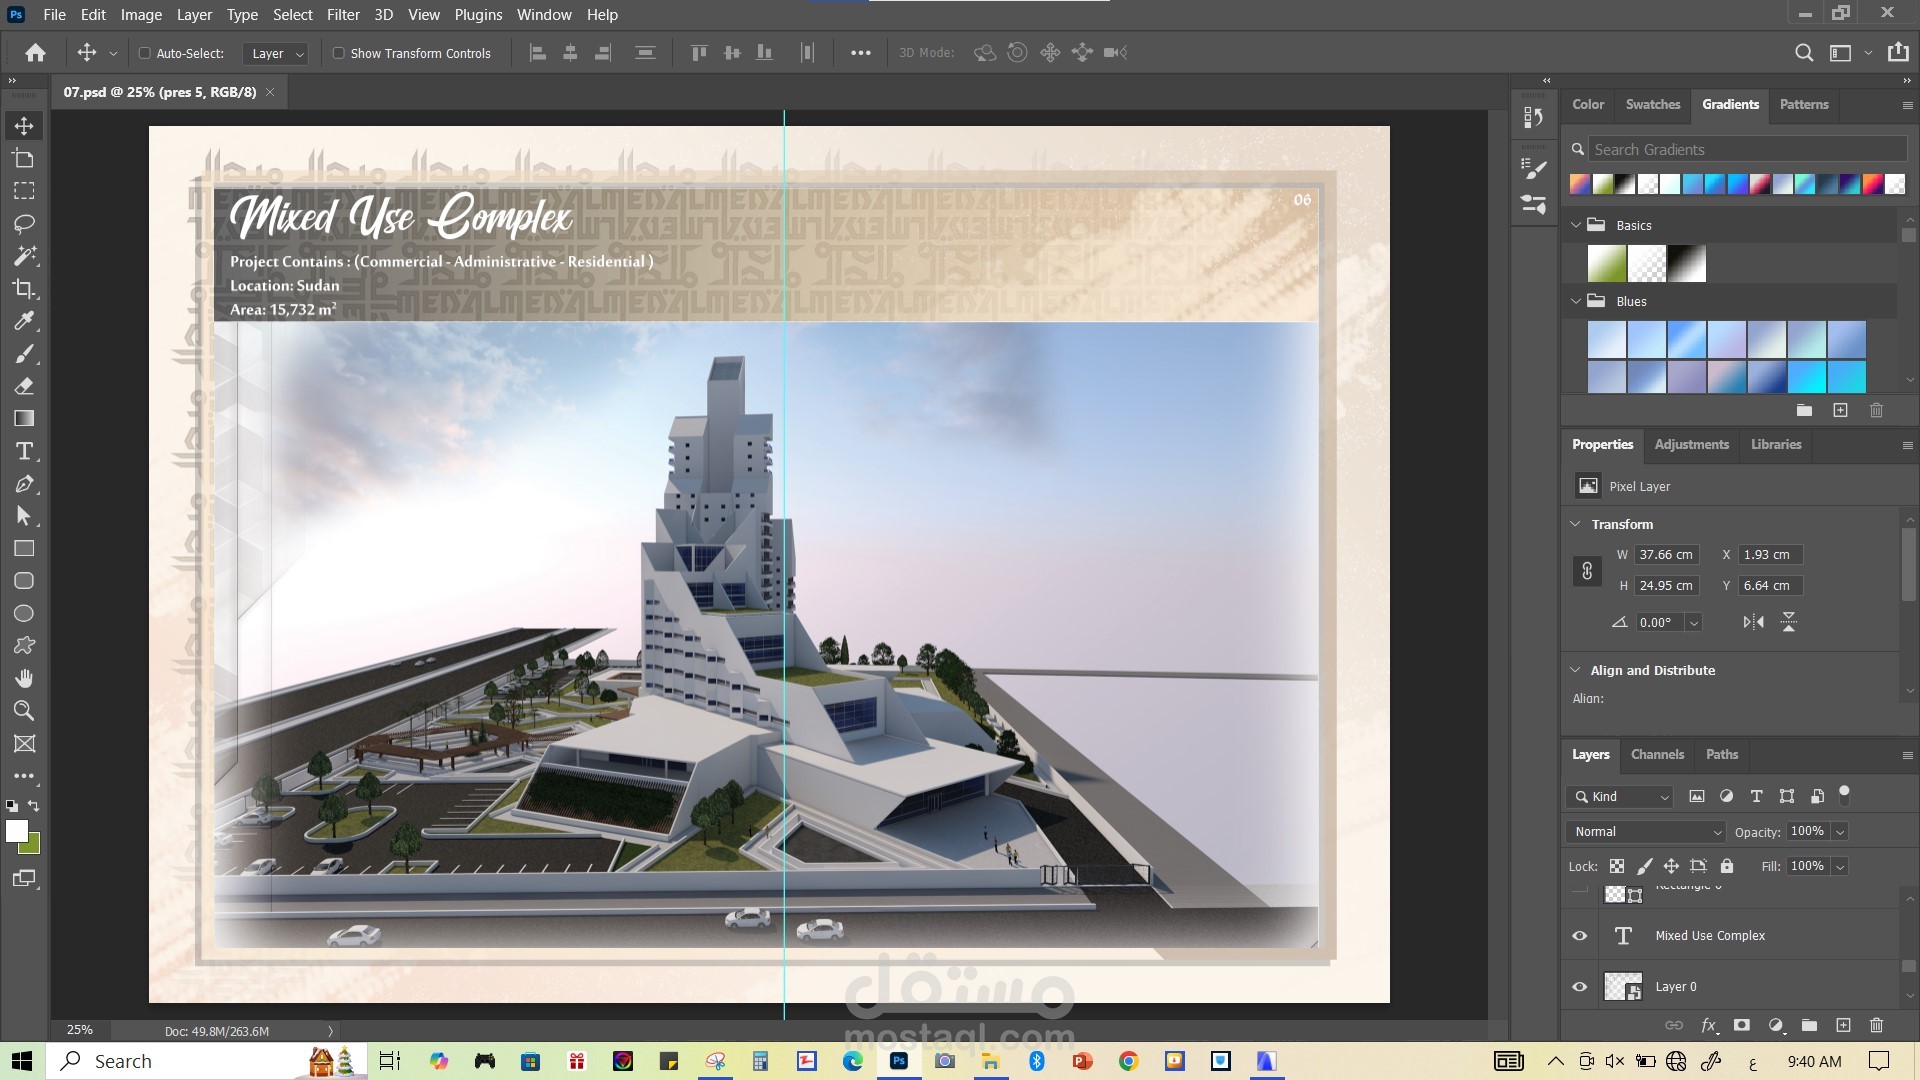Select the Crop tool
The image size is (1920, 1080).
[x=24, y=288]
